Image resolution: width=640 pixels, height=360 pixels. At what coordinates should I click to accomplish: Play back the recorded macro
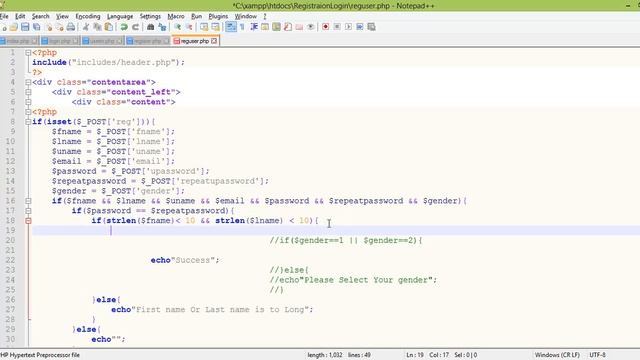click(x=348, y=27)
